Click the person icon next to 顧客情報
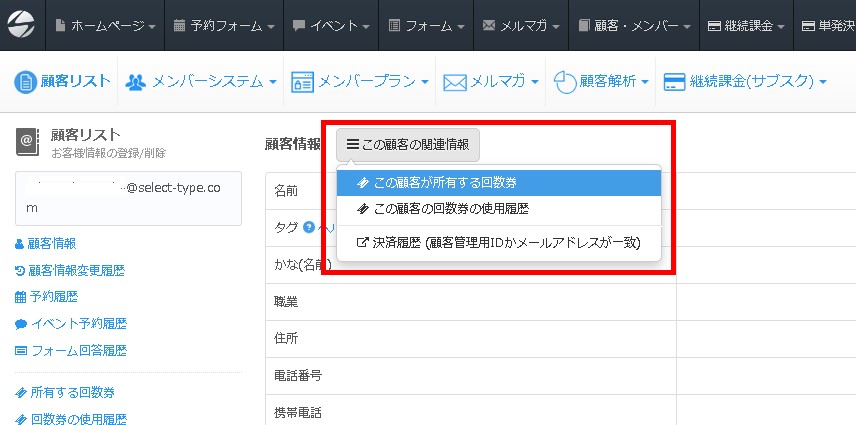Screen dimensions: 856x425 pyautogui.click(x=20, y=244)
